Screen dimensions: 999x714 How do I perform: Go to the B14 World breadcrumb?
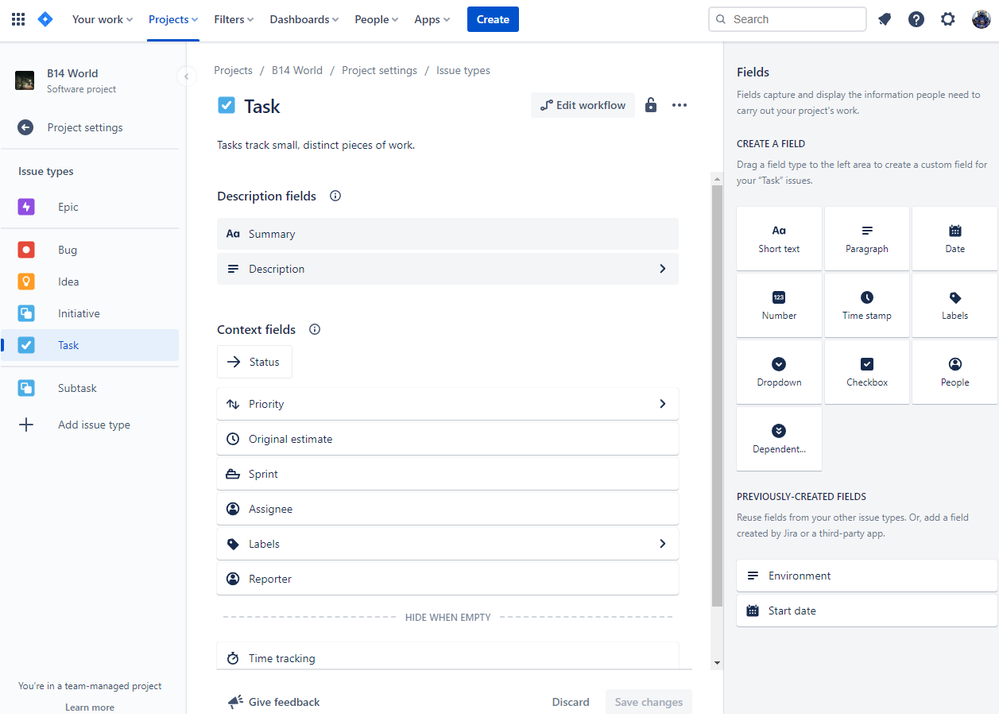297,70
